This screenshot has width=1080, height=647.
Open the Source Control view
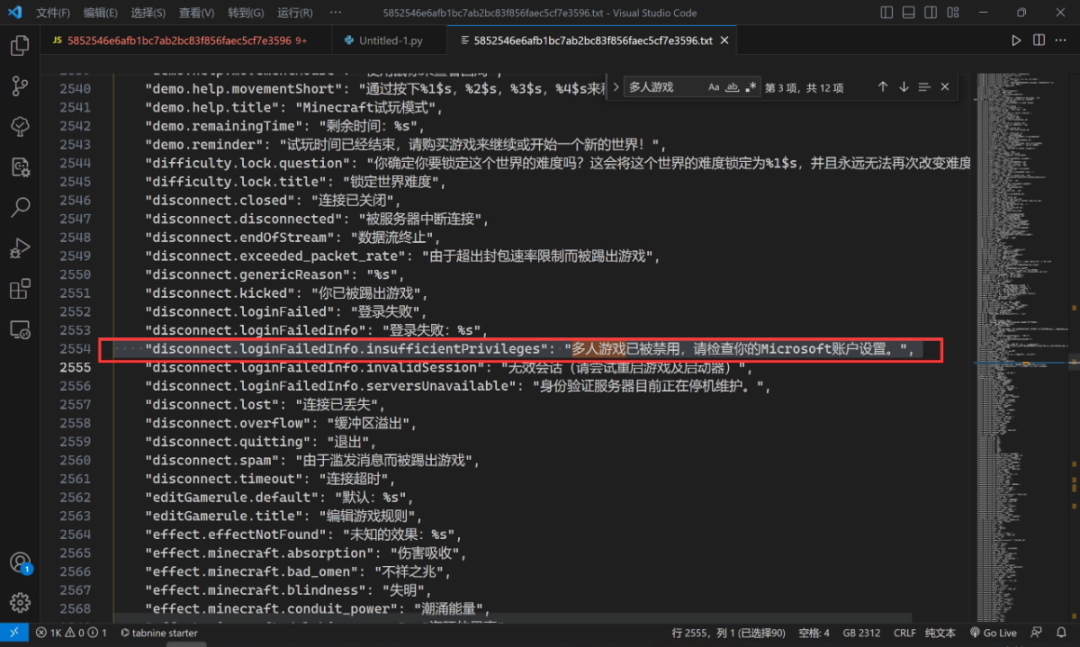[20, 86]
